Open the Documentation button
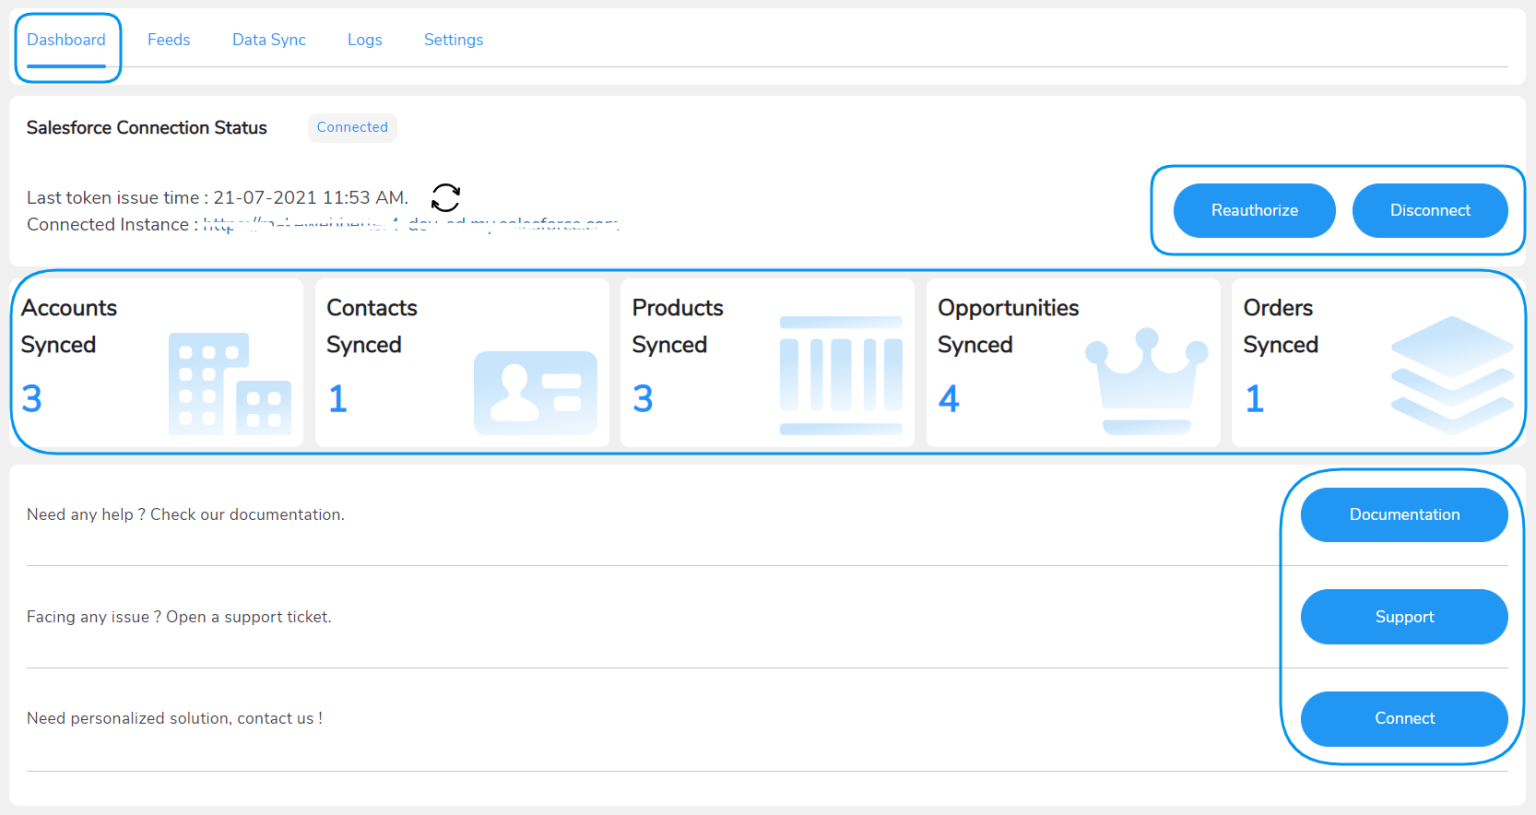This screenshot has height=815, width=1536. (1403, 514)
